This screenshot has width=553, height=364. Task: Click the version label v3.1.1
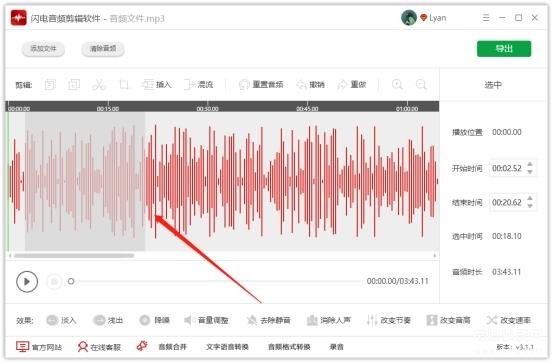[515, 347]
